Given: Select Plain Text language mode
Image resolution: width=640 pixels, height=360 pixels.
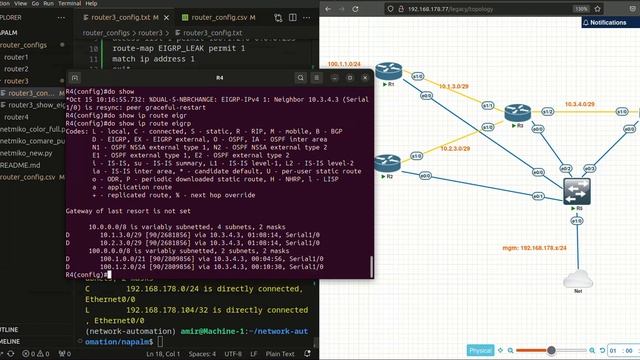Looking at the screenshot, I should (280, 354).
